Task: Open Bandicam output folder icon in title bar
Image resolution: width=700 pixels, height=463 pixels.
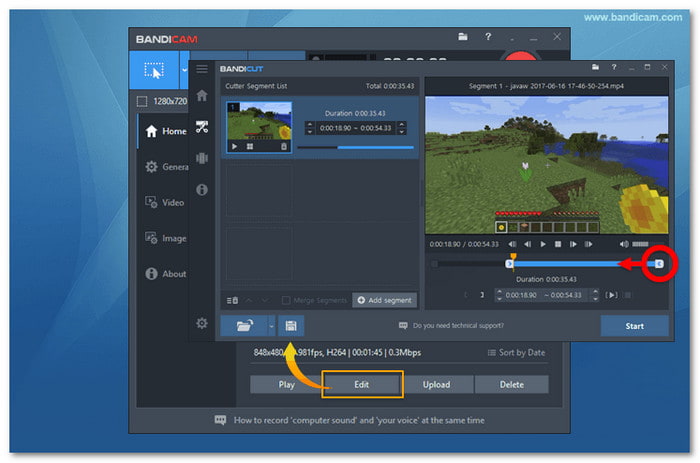Action: pos(463,37)
